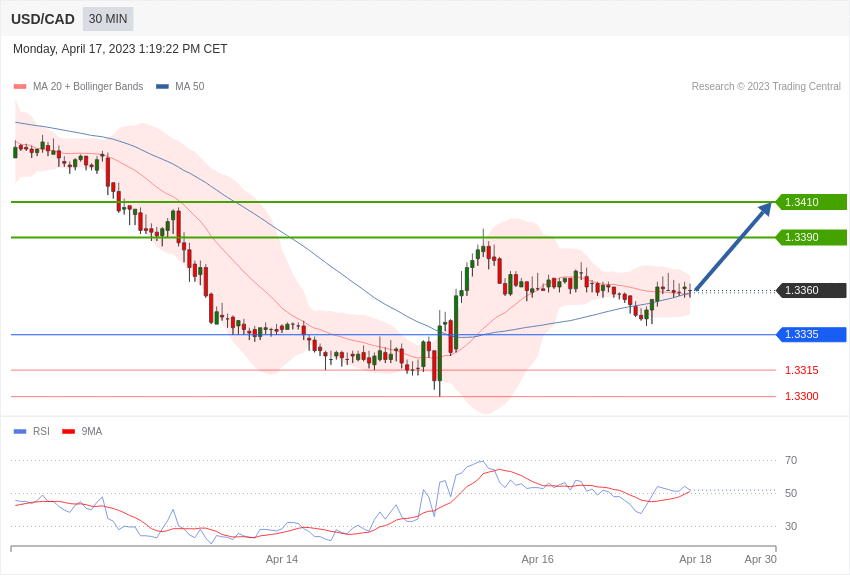Click the red 1.3300 support label
This screenshot has height=576, width=850.
click(x=802, y=396)
